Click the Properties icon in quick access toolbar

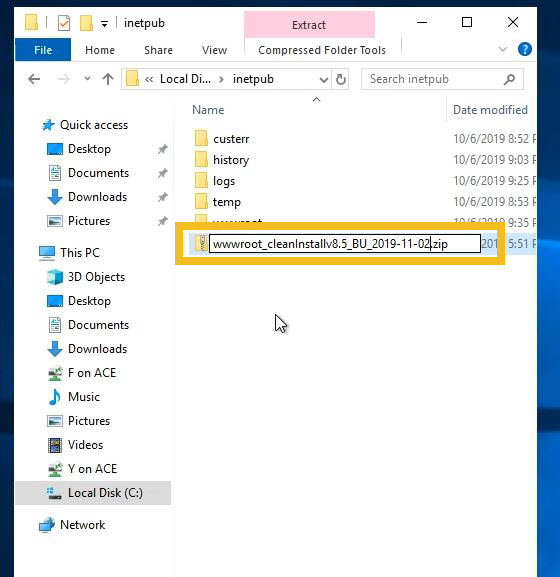click(64, 23)
